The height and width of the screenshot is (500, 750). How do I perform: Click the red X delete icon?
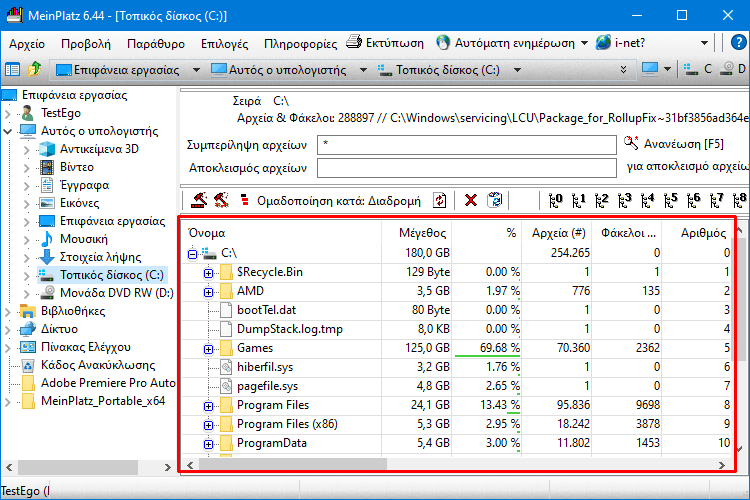(471, 200)
